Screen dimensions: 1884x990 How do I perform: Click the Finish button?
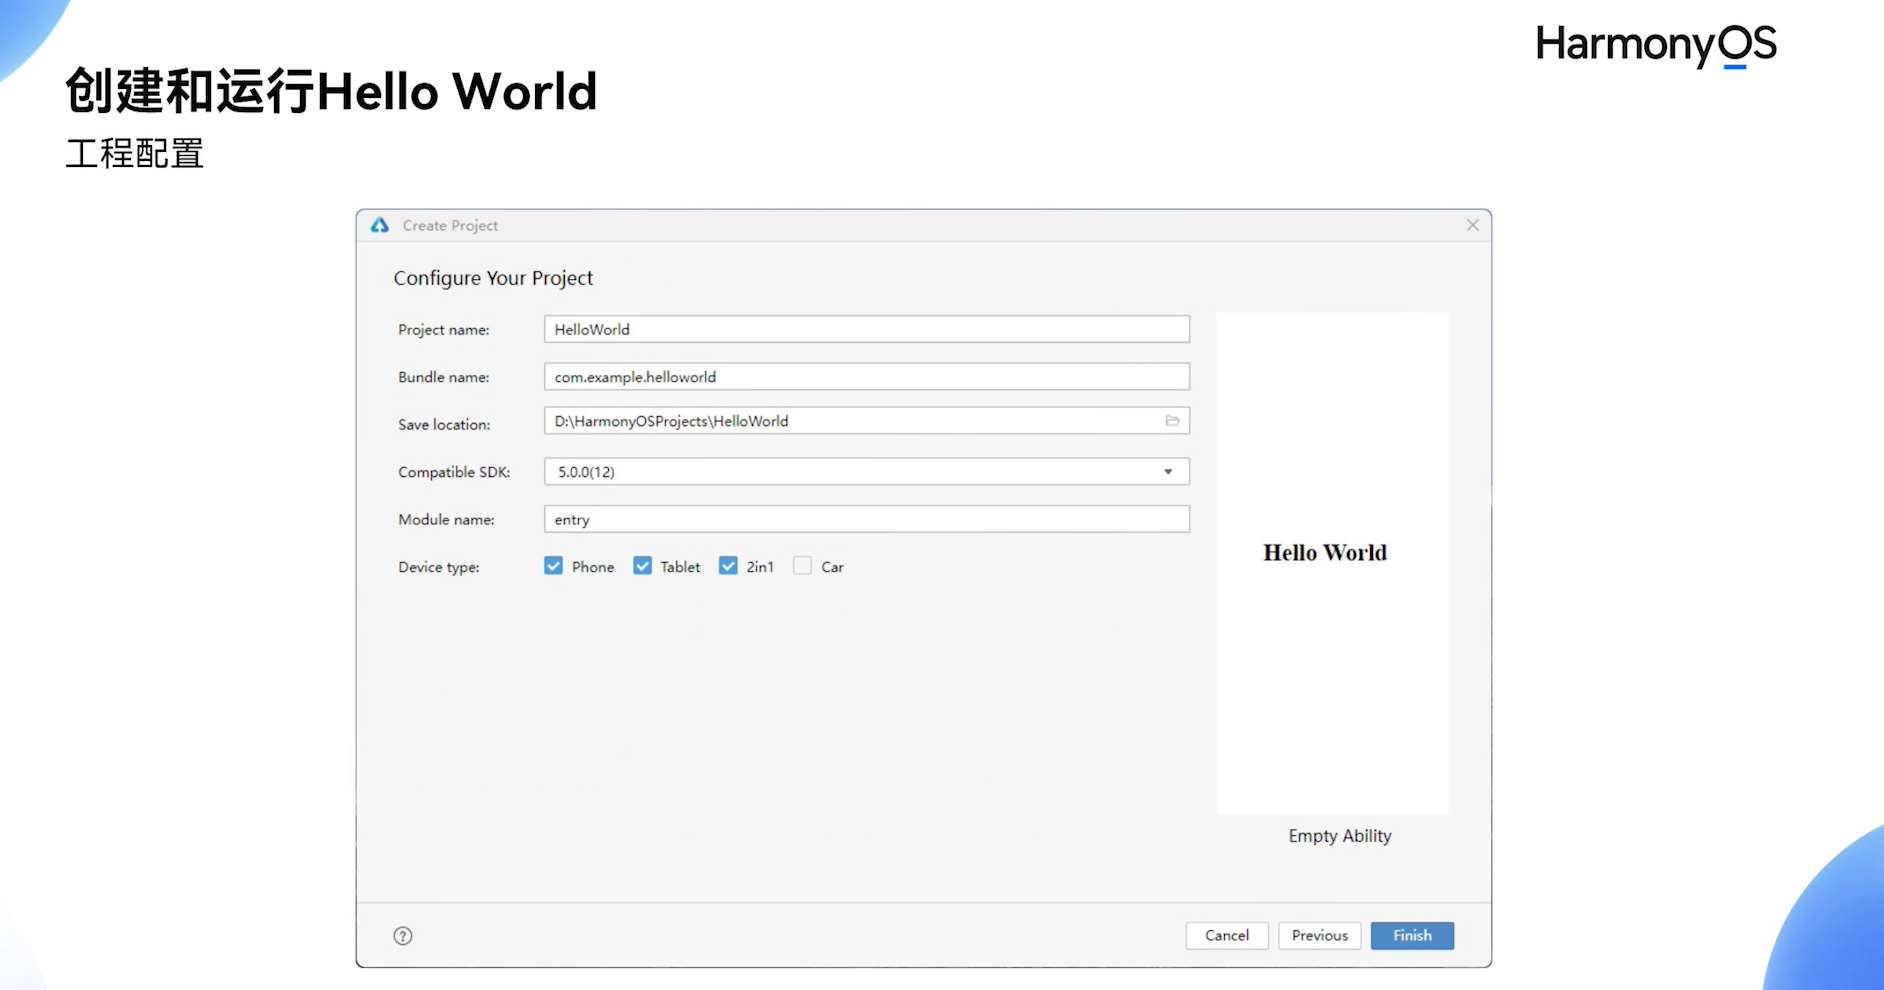point(1412,936)
